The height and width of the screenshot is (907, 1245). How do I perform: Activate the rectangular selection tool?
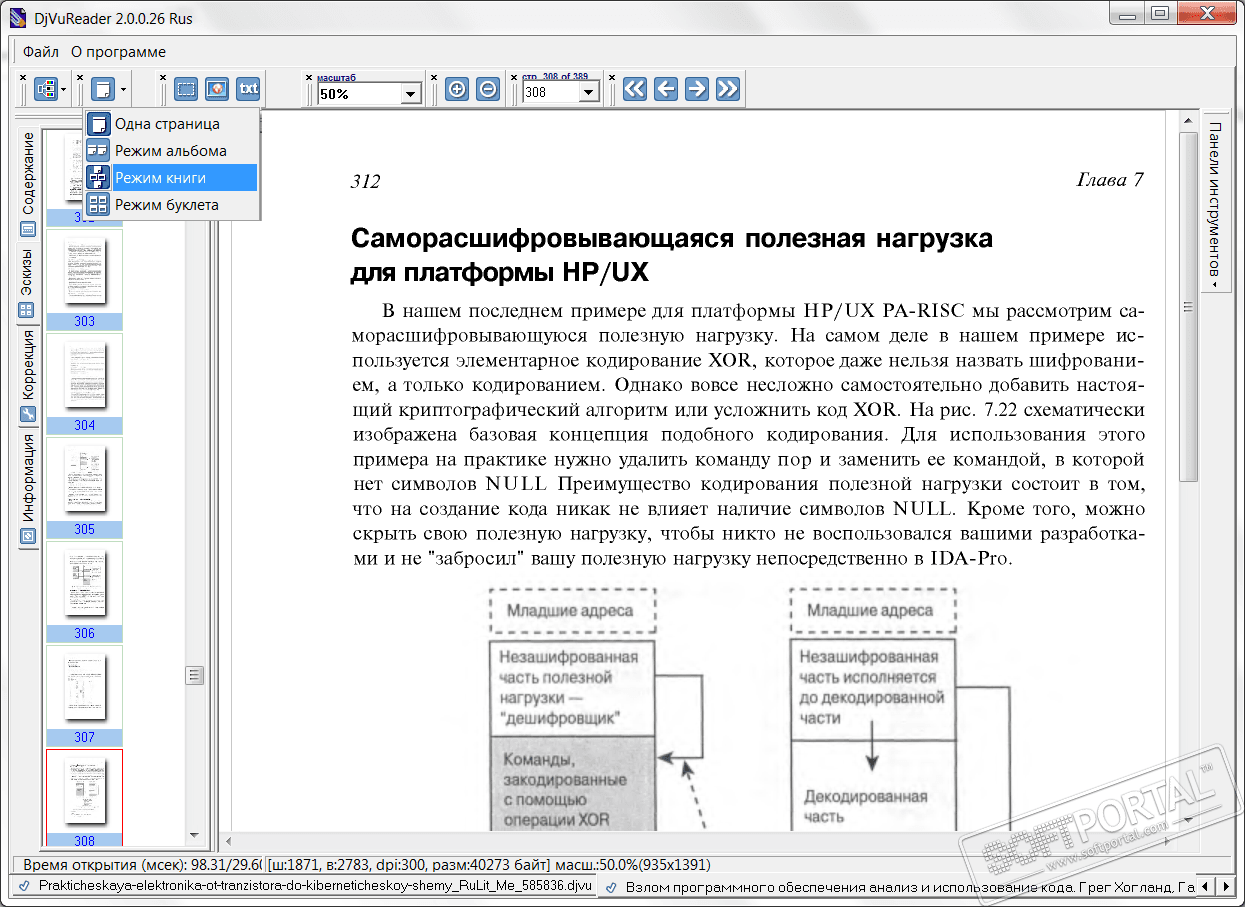tap(186, 89)
